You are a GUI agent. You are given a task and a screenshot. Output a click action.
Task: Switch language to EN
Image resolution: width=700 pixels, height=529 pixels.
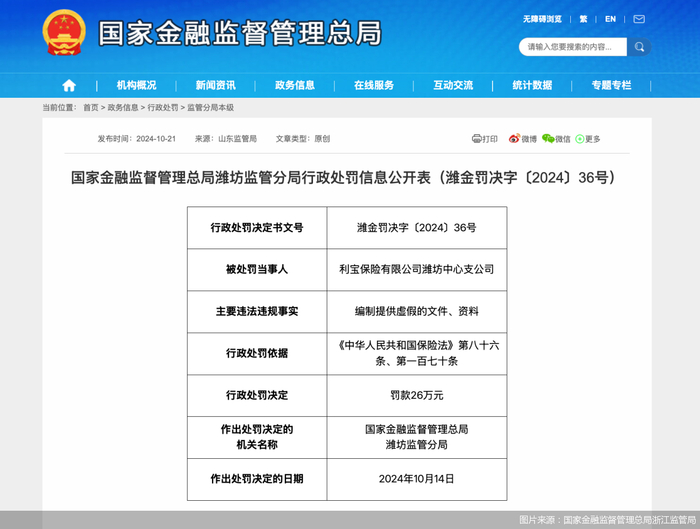pos(610,19)
